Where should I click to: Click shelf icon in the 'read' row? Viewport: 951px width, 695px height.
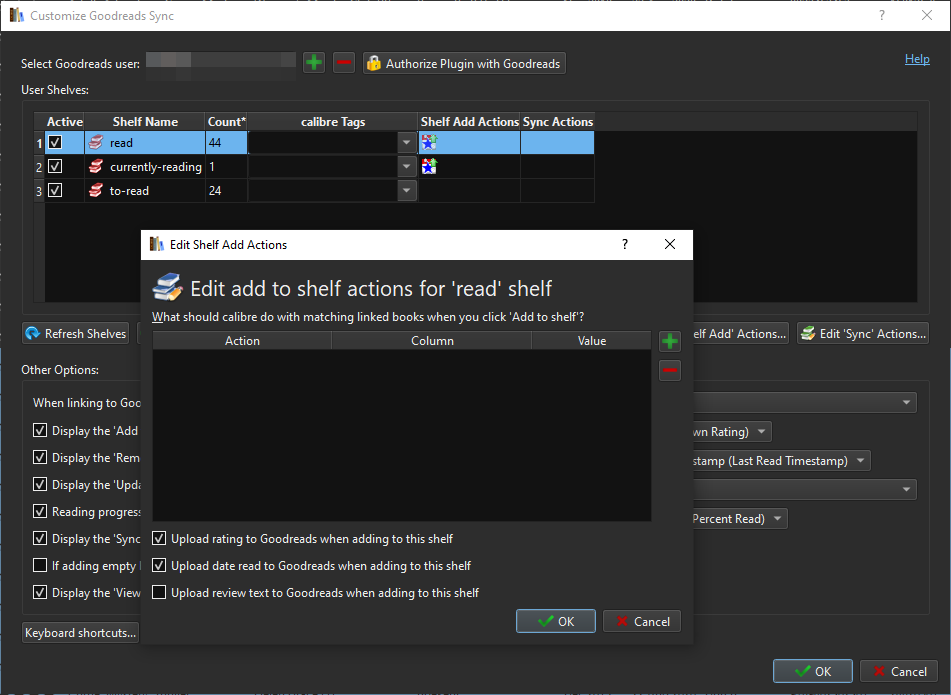pyautogui.click(x=96, y=143)
